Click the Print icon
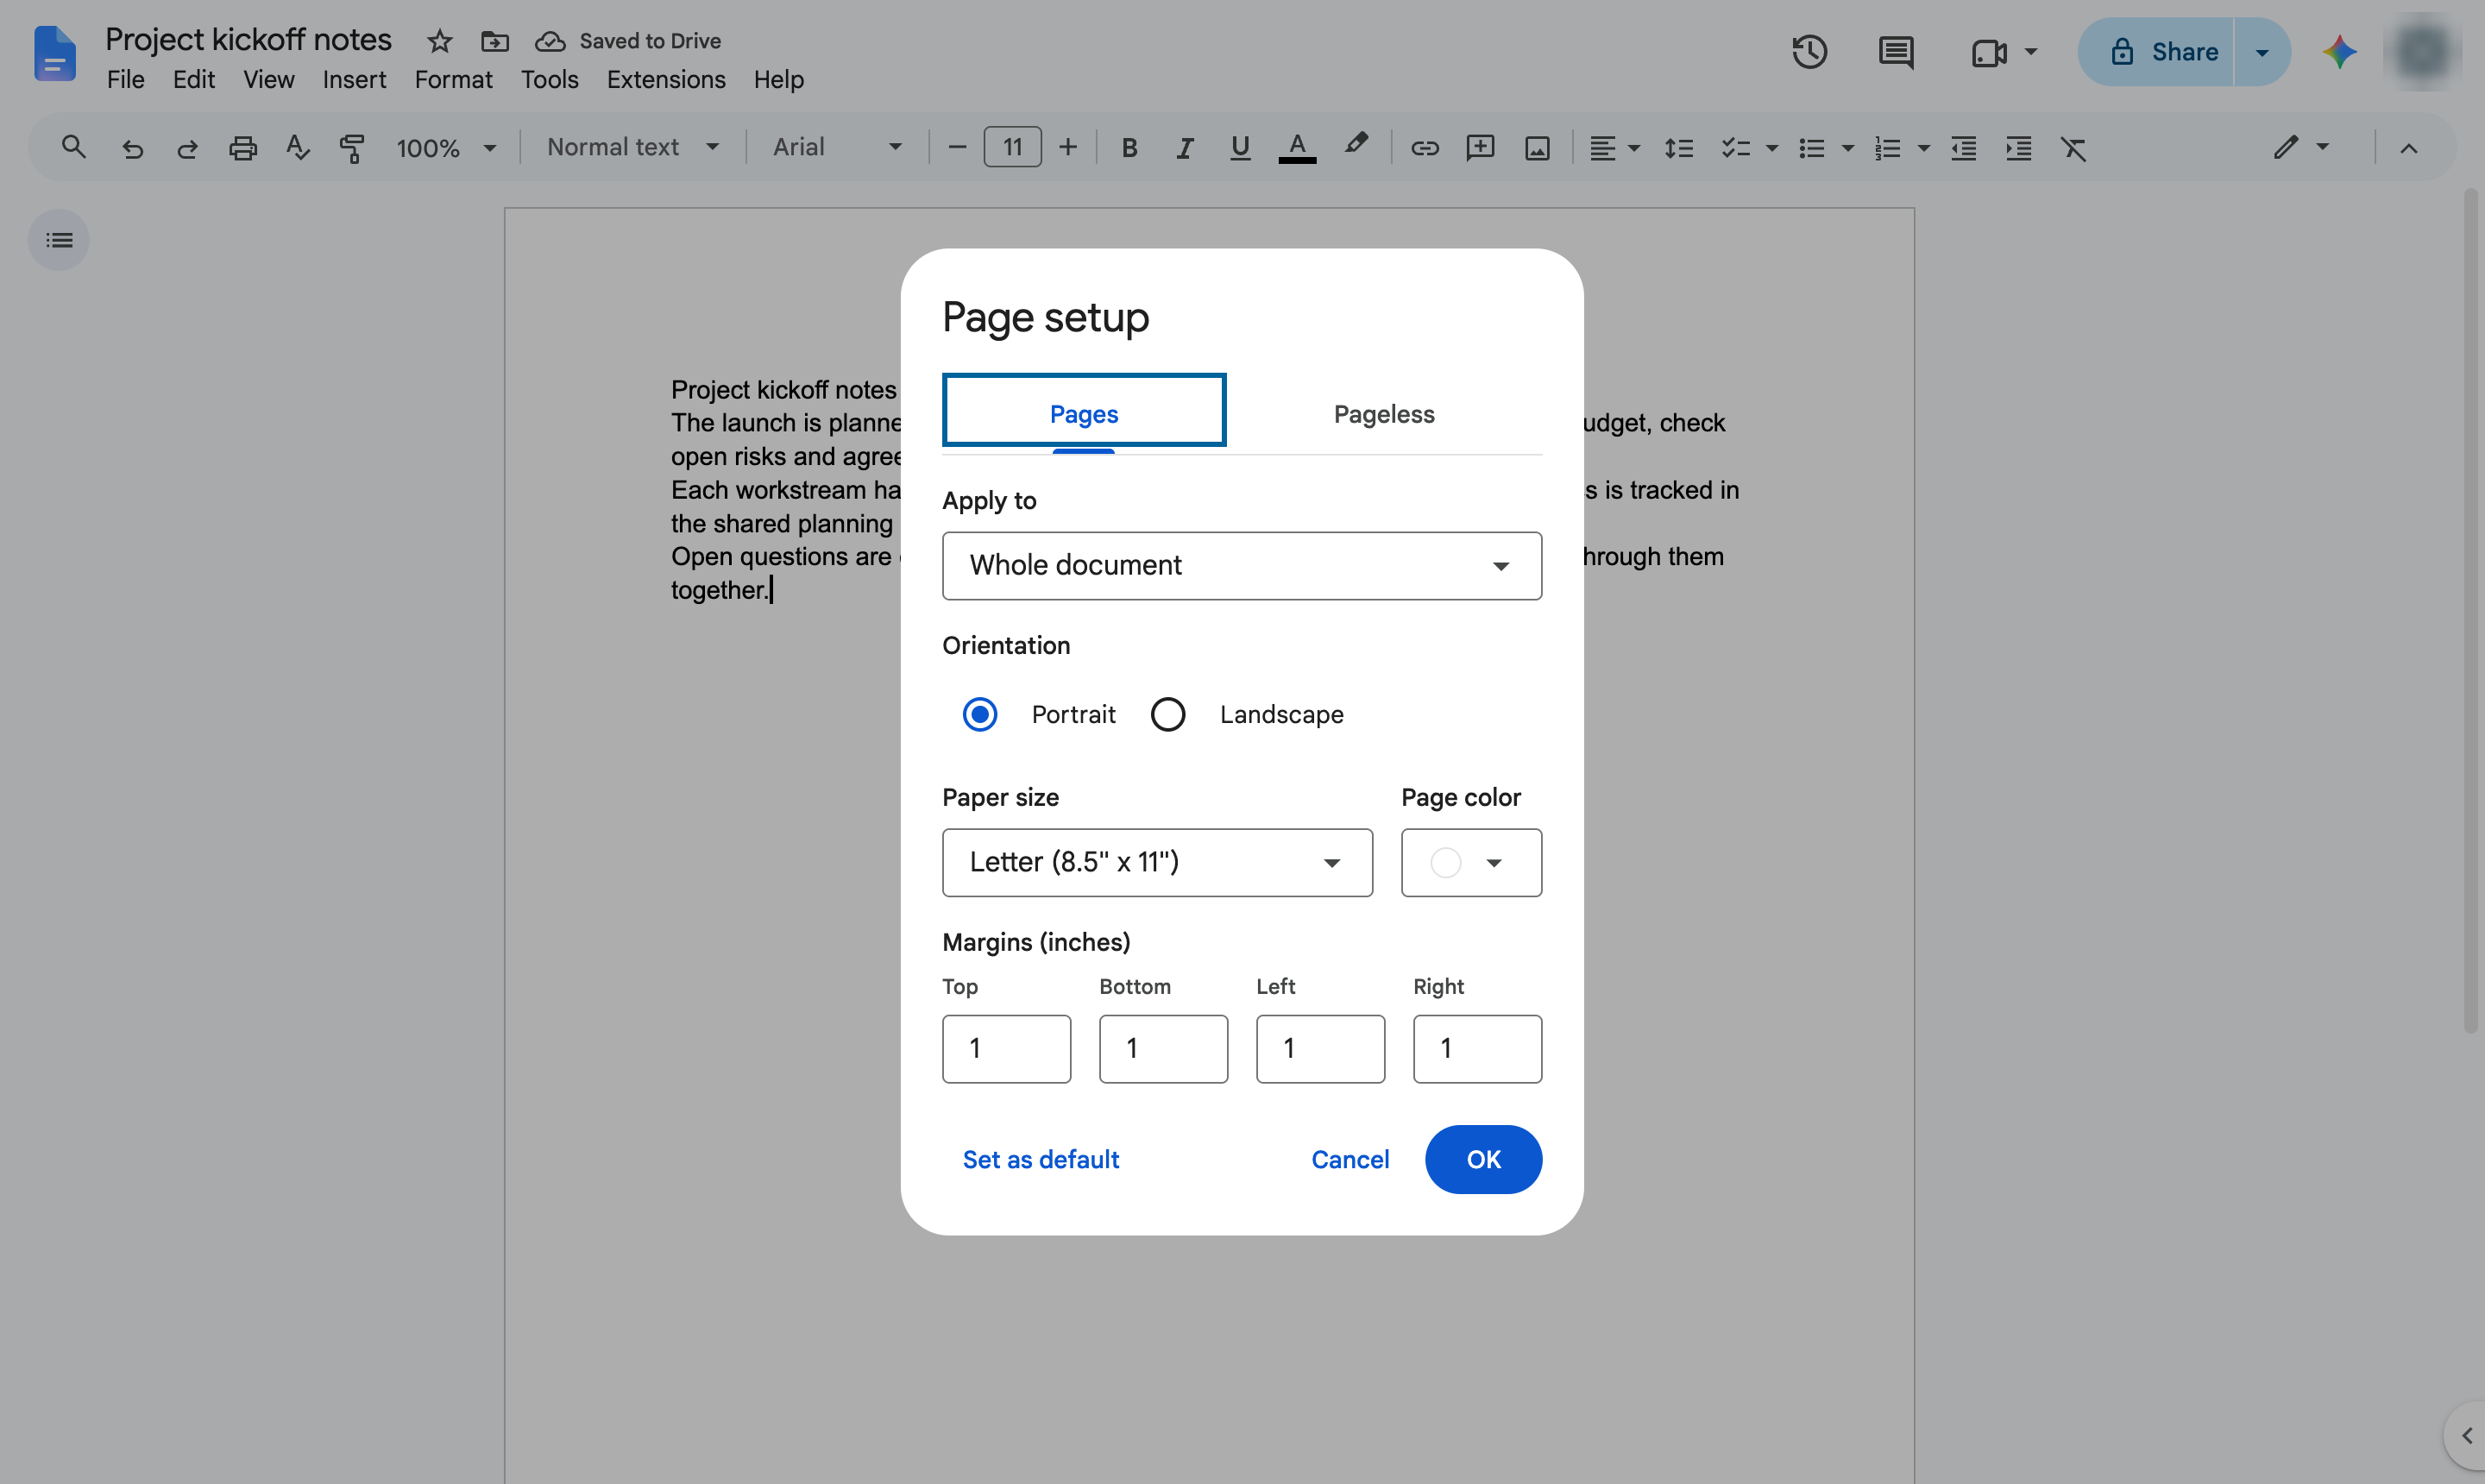The width and height of the screenshot is (2485, 1484). 243,148
